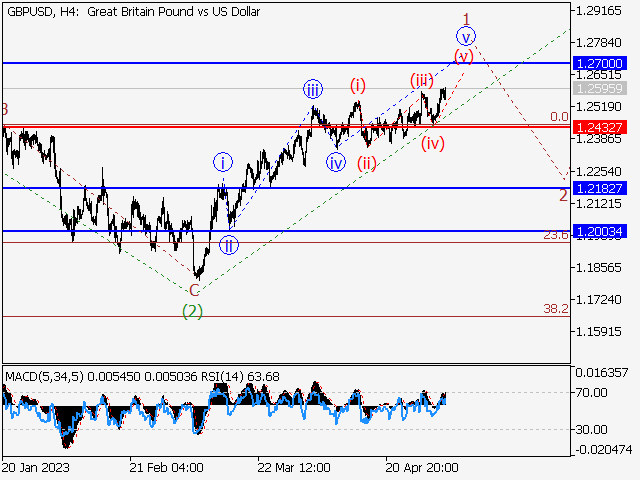Click the 1.23865 price axis value
The width and height of the screenshot is (640, 480).
(x=598, y=139)
